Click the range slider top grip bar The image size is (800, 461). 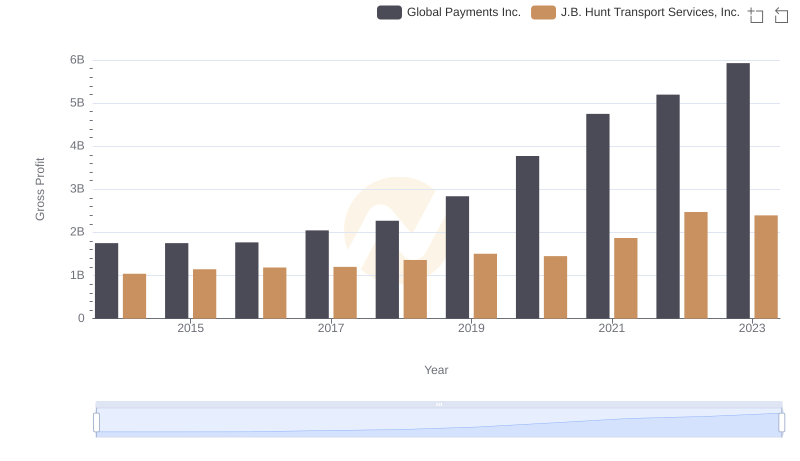click(x=439, y=404)
